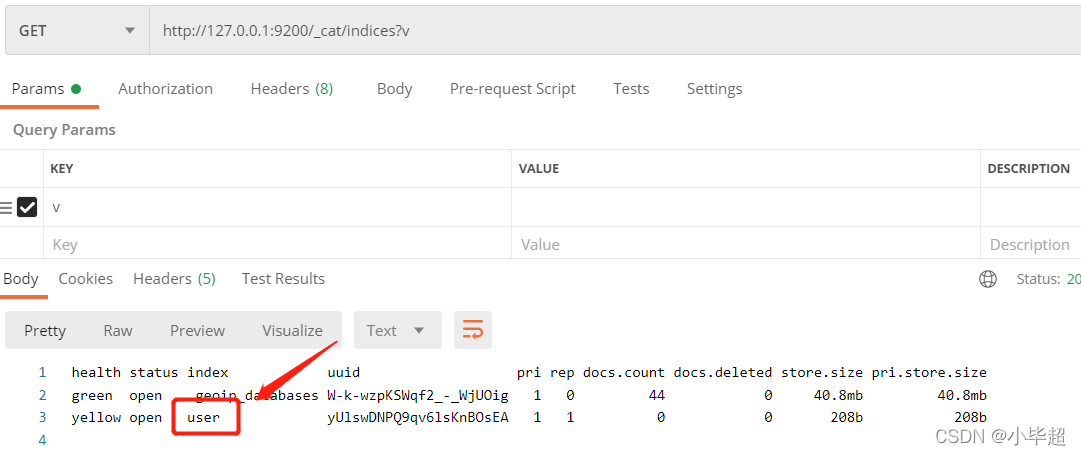Click the 'docs.count' column header
This screenshot has width=1081, height=455.
(x=624, y=372)
